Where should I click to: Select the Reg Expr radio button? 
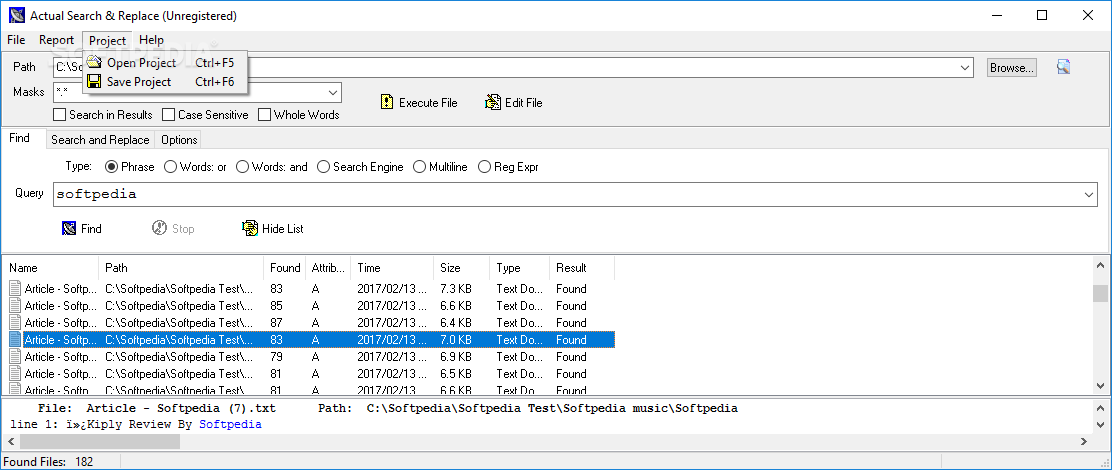484,167
